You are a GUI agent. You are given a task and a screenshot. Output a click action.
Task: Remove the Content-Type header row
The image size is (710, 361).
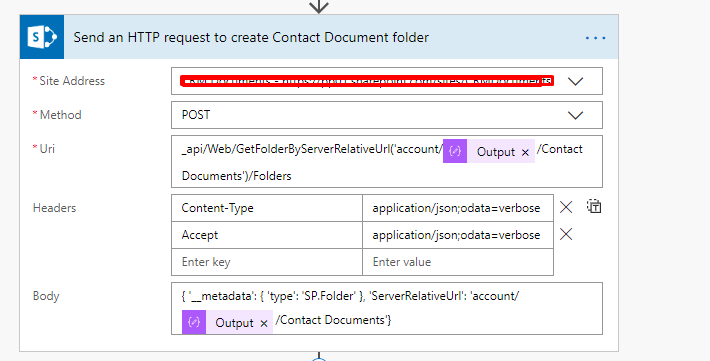click(566, 207)
